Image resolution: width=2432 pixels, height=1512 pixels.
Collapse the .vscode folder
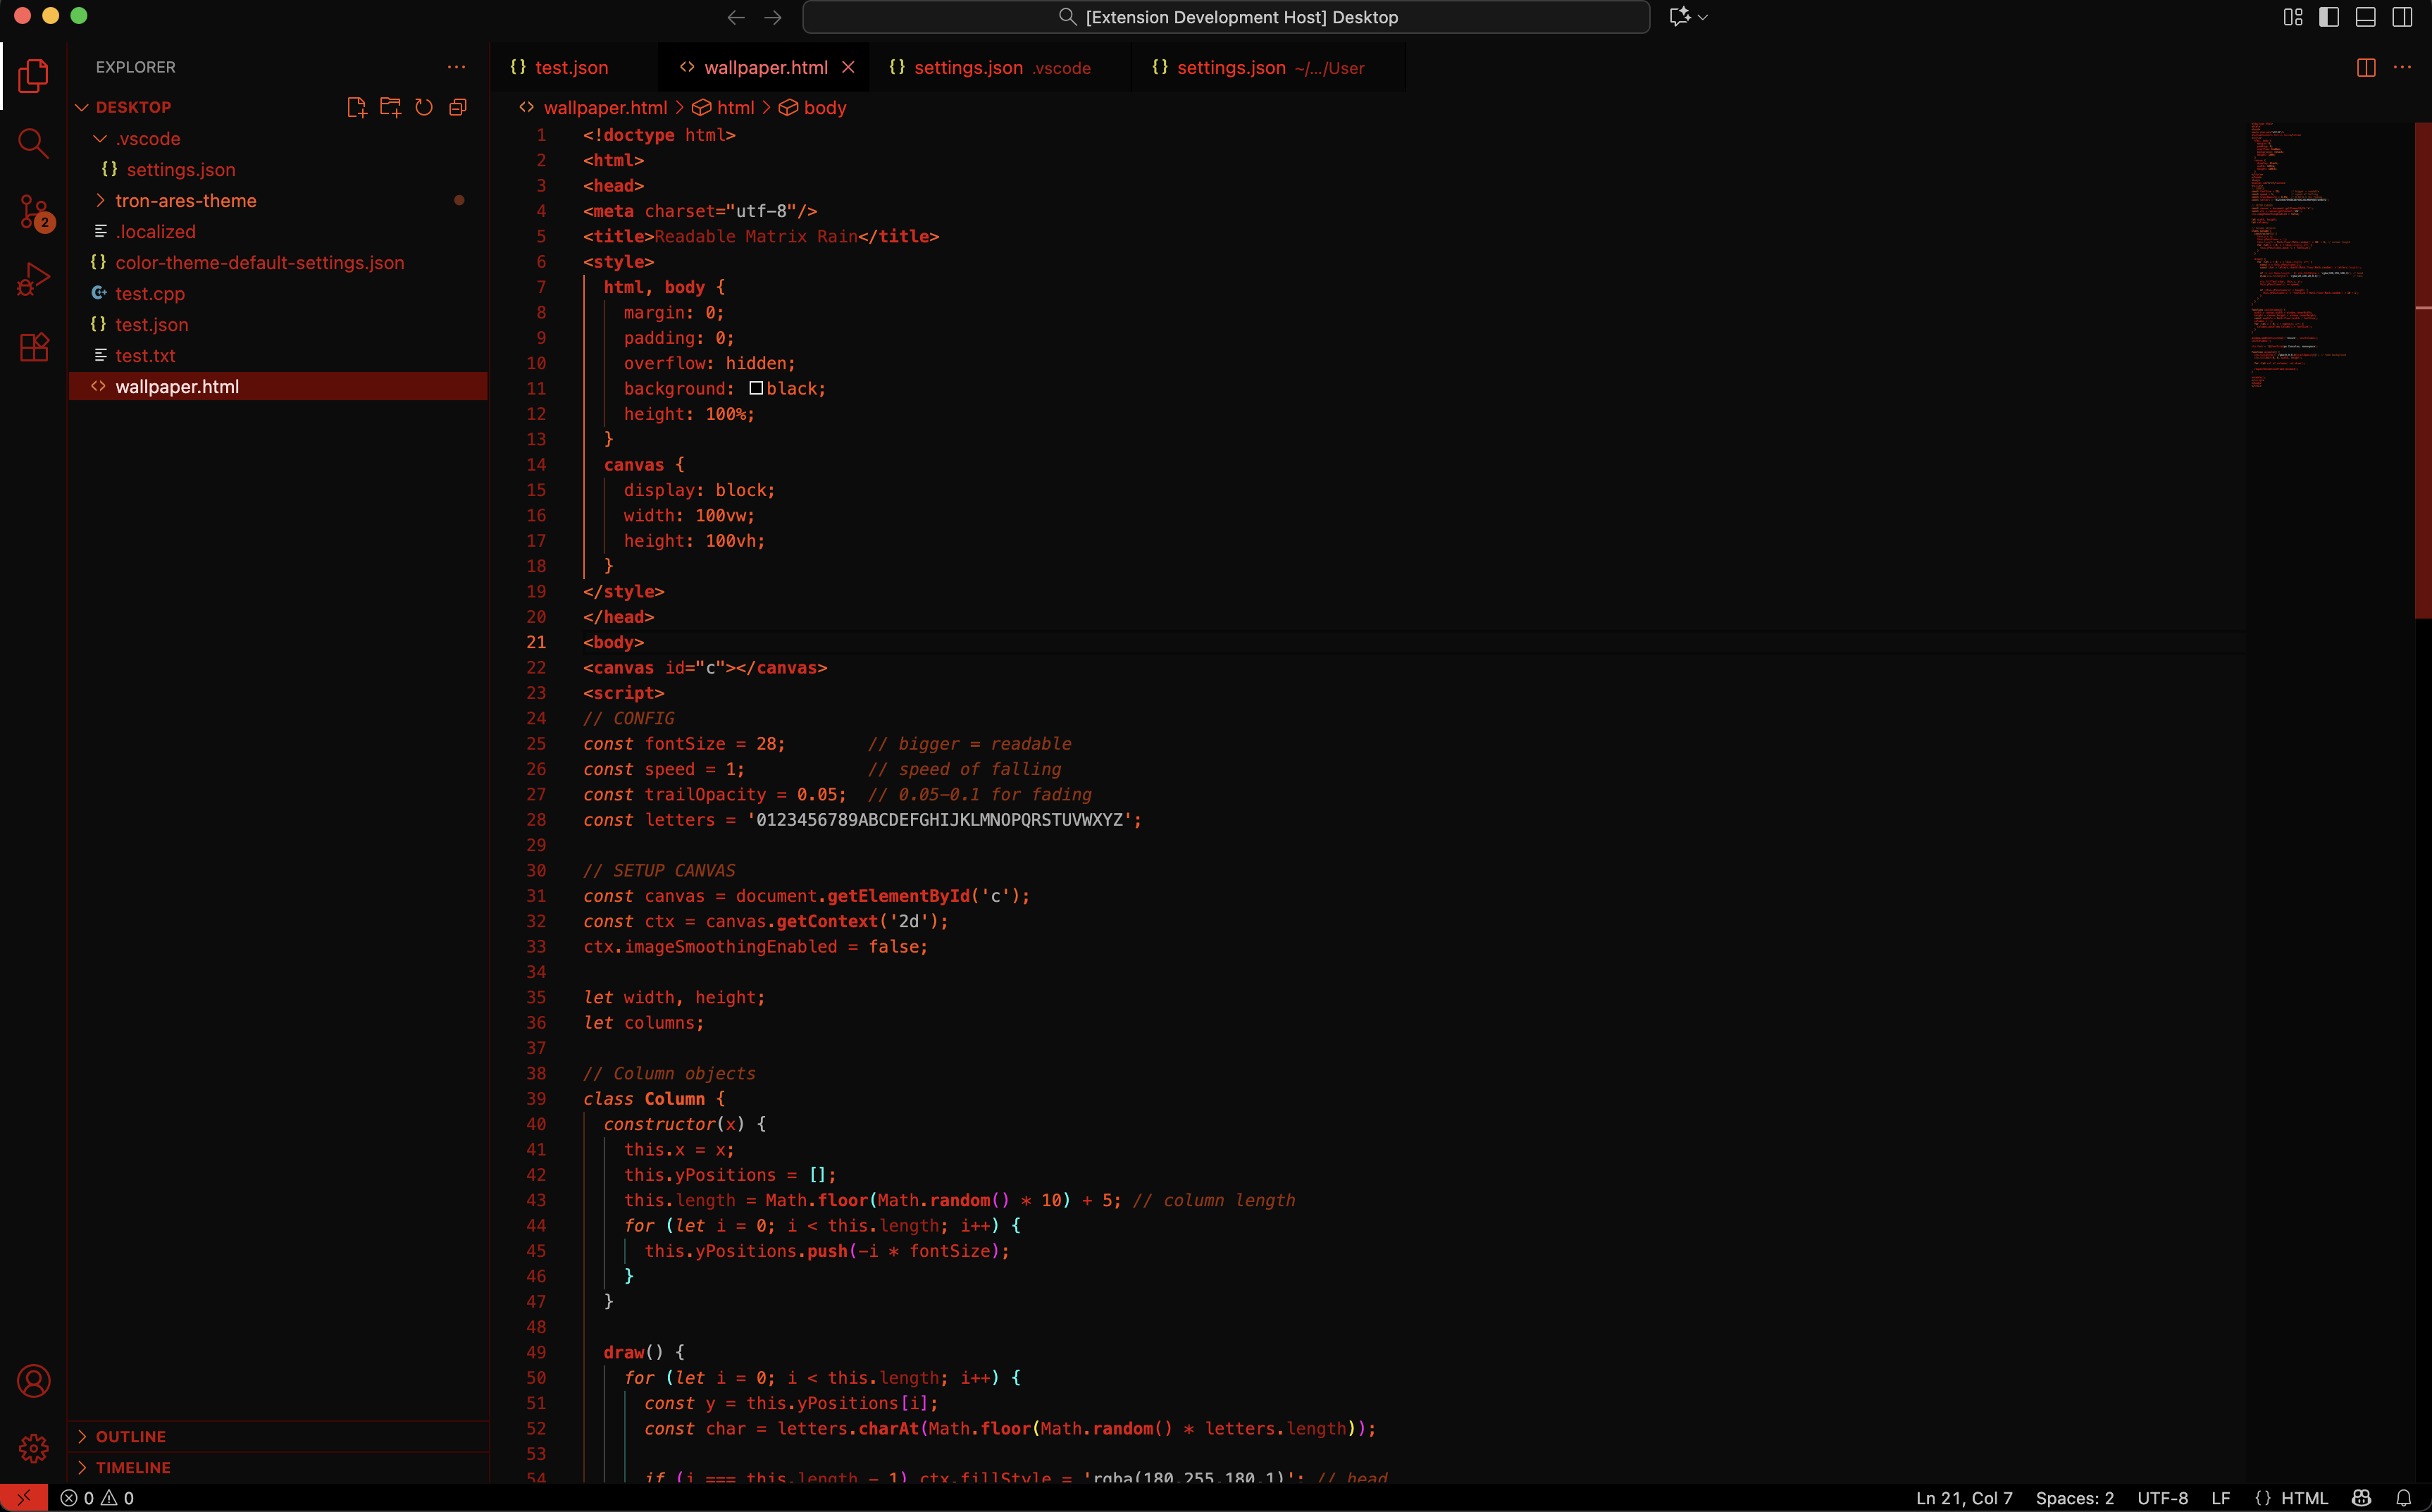click(x=147, y=138)
